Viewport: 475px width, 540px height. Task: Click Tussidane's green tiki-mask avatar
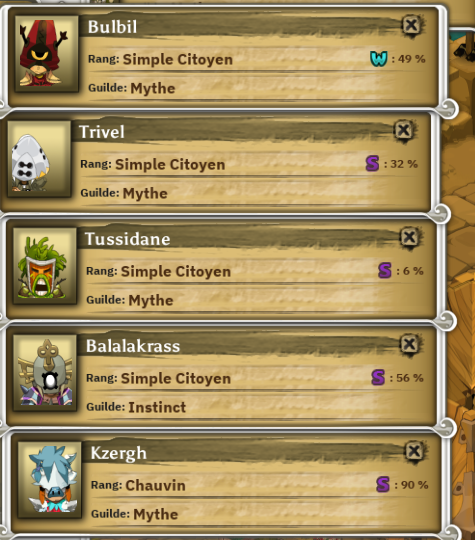pos(44,266)
